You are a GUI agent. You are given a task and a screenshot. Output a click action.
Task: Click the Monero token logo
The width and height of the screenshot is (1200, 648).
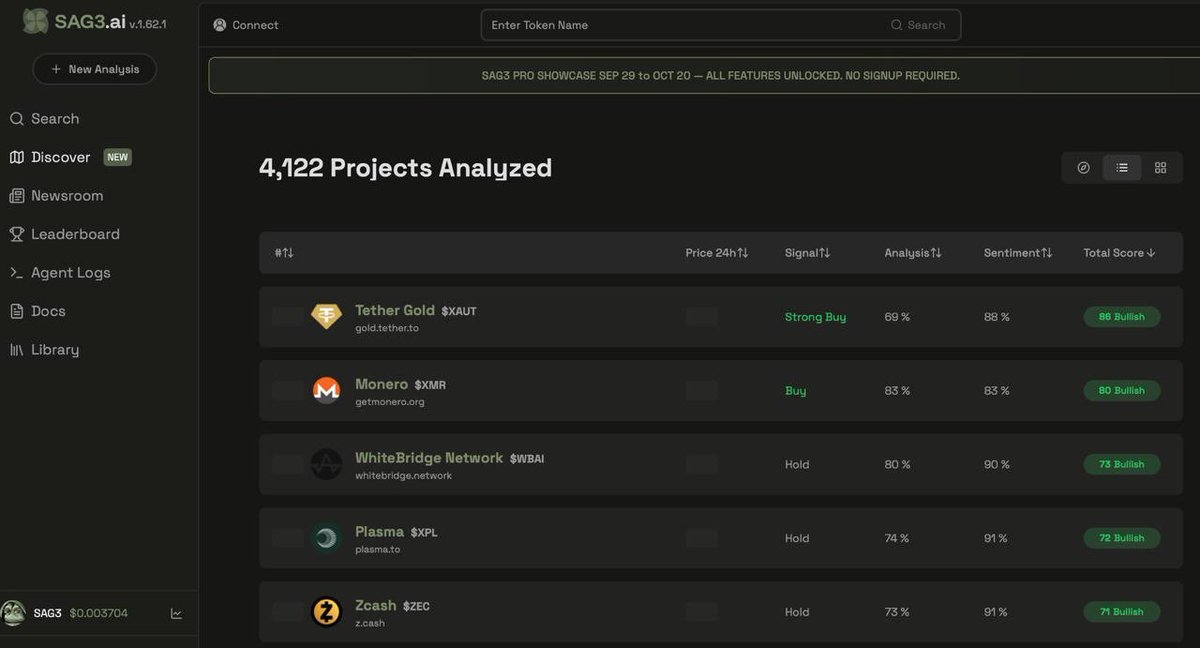[x=326, y=391]
